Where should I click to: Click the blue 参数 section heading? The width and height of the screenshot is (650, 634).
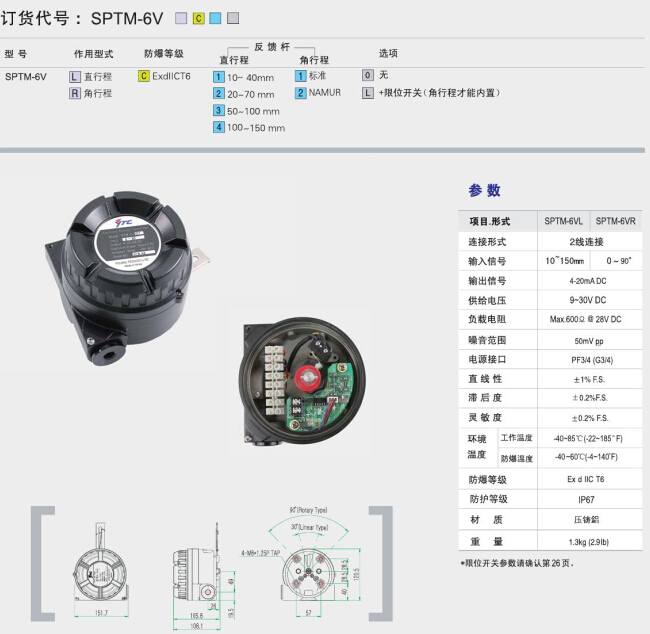tap(485, 190)
